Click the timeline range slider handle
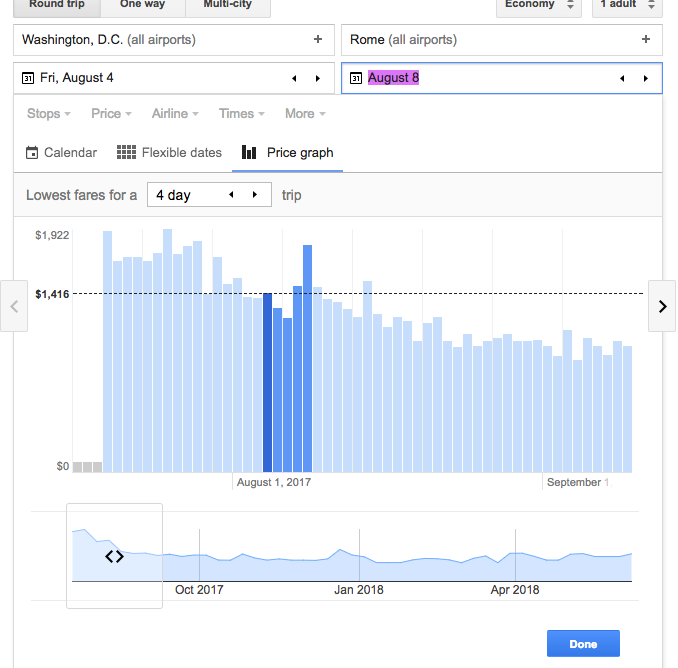 tap(114, 556)
